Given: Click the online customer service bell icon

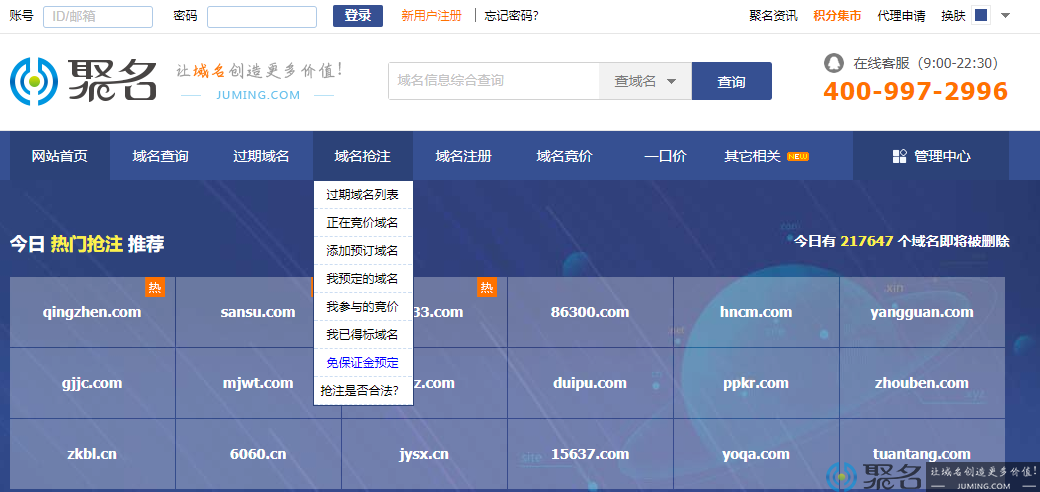Looking at the screenshot, I should 834,63.
